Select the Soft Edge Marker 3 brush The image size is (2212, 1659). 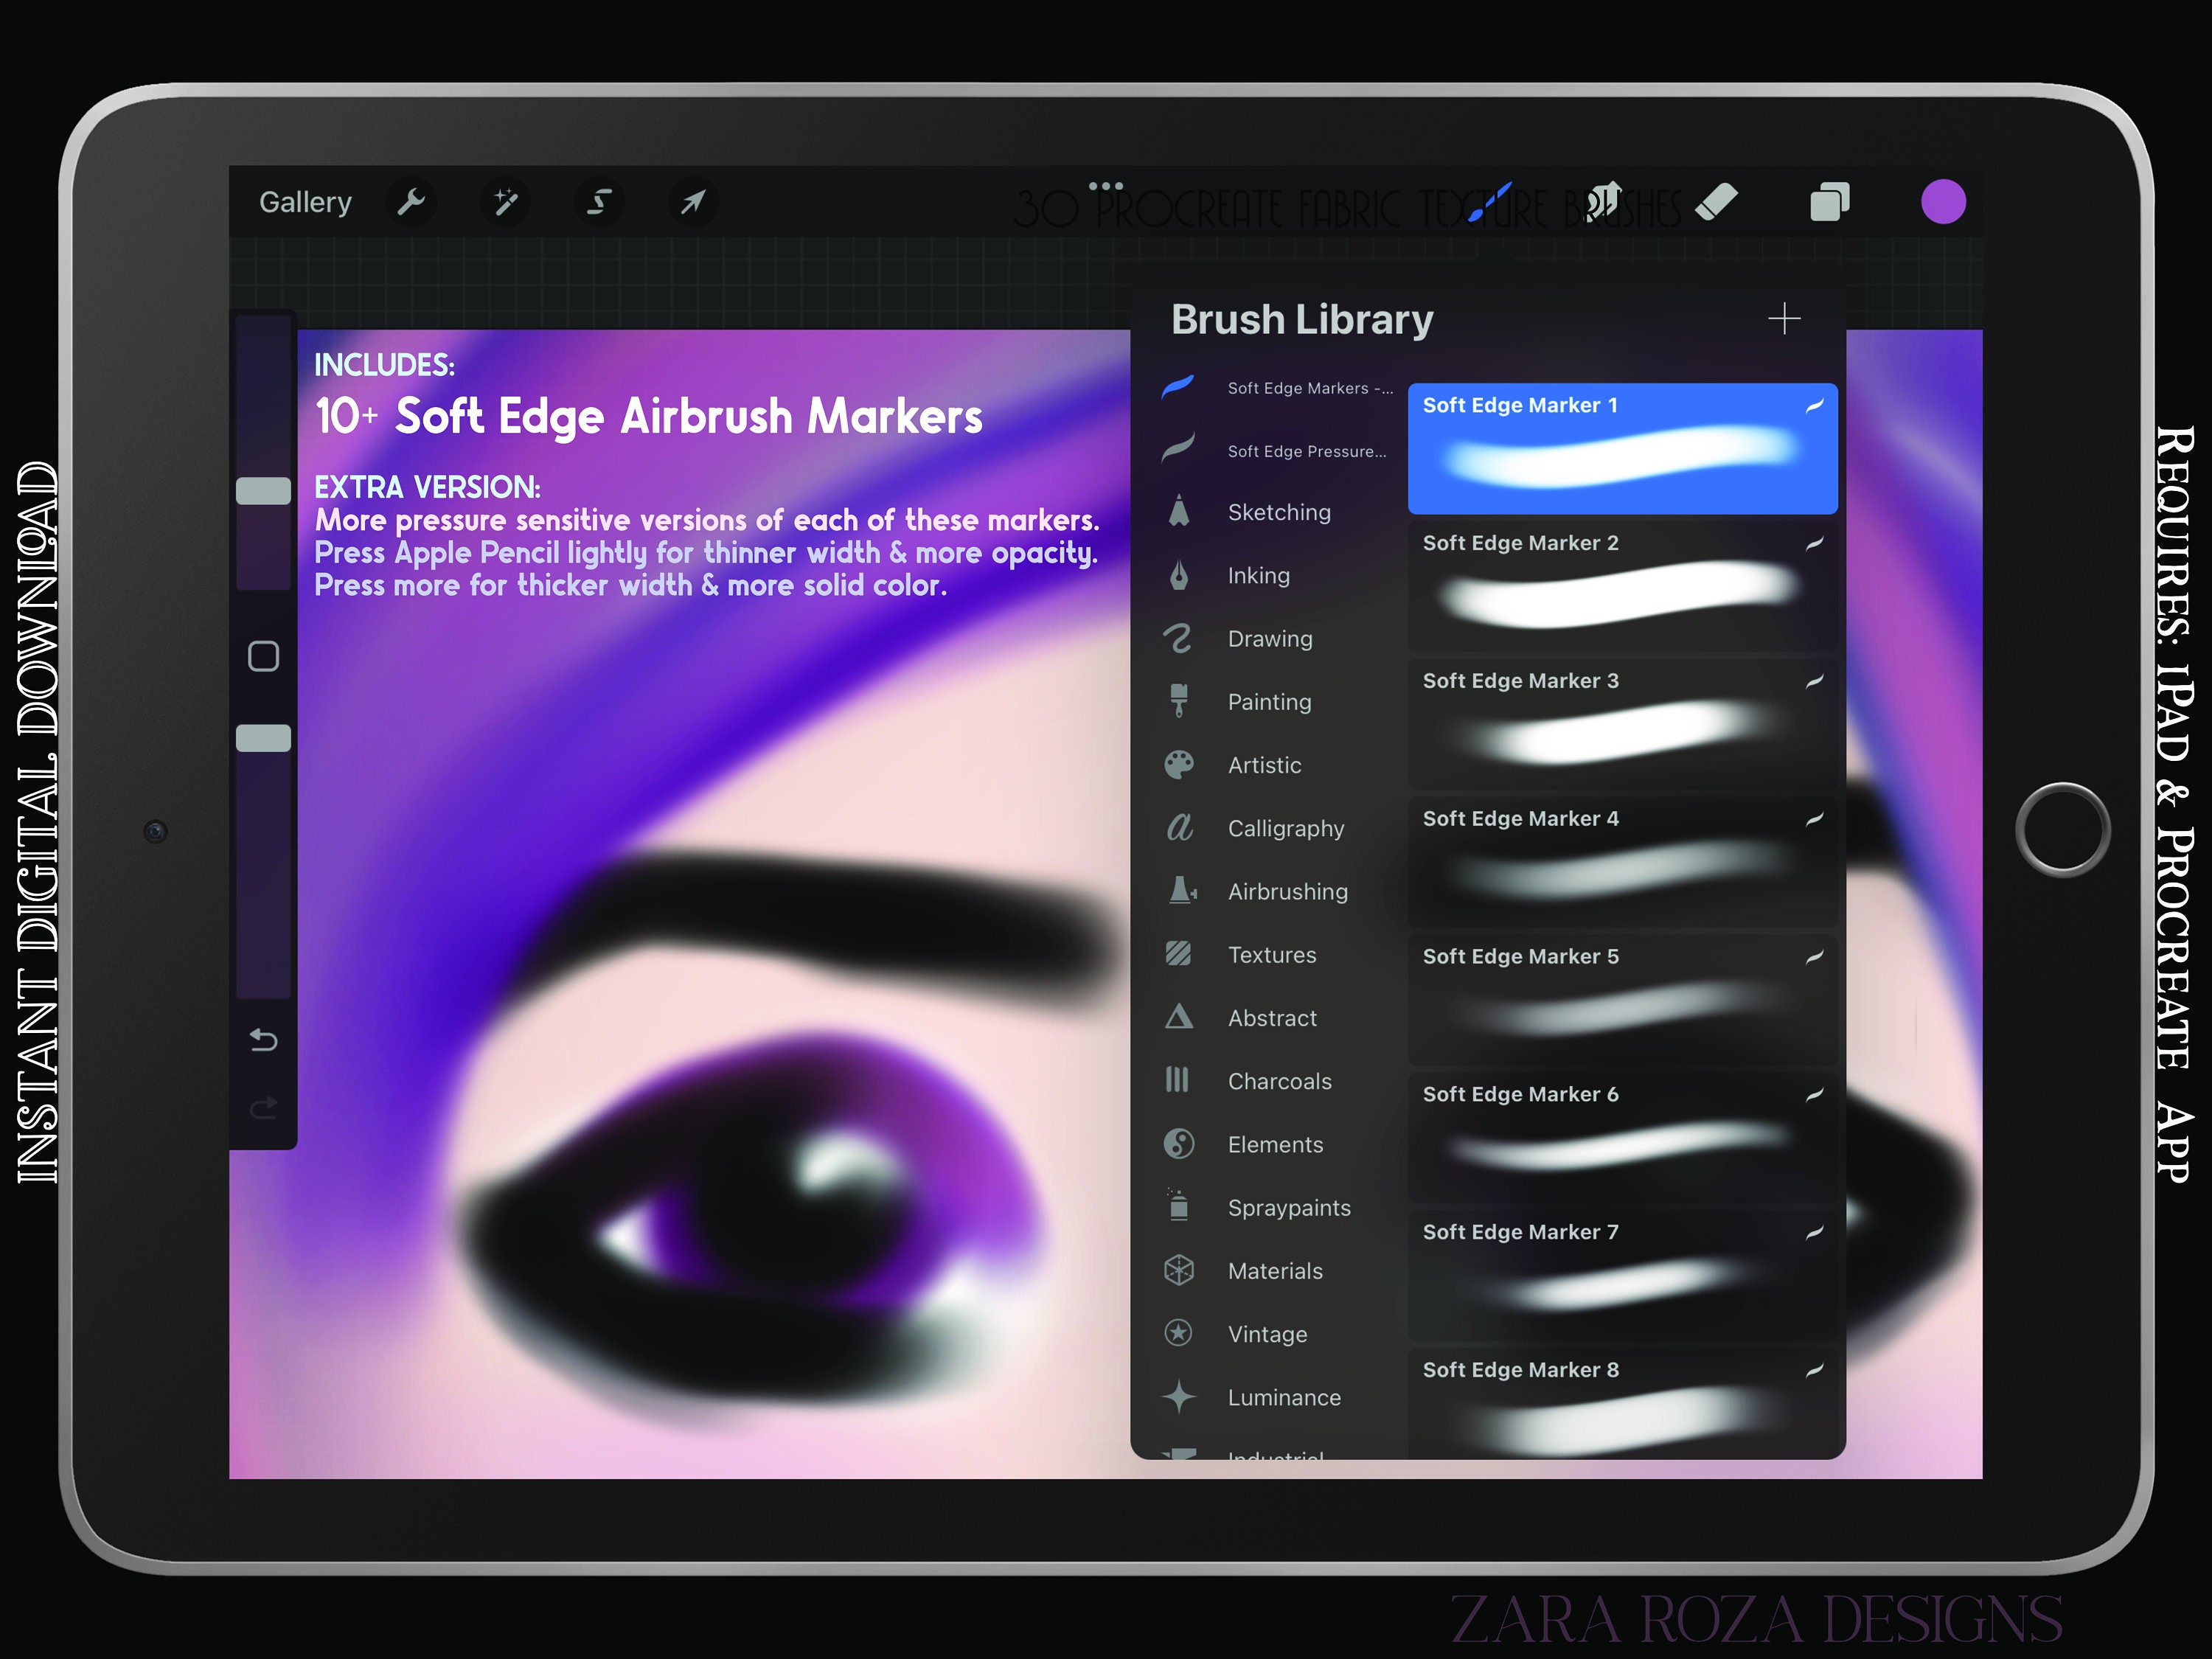[1620, 723]
